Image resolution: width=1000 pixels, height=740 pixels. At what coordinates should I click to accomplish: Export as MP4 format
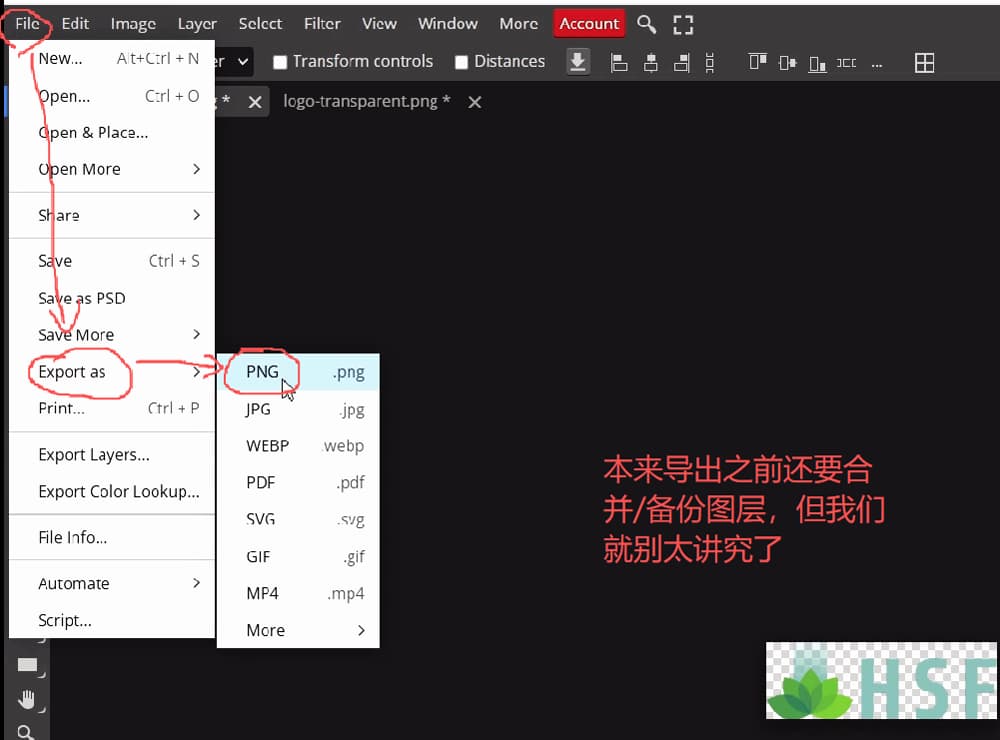pos(298,594)
